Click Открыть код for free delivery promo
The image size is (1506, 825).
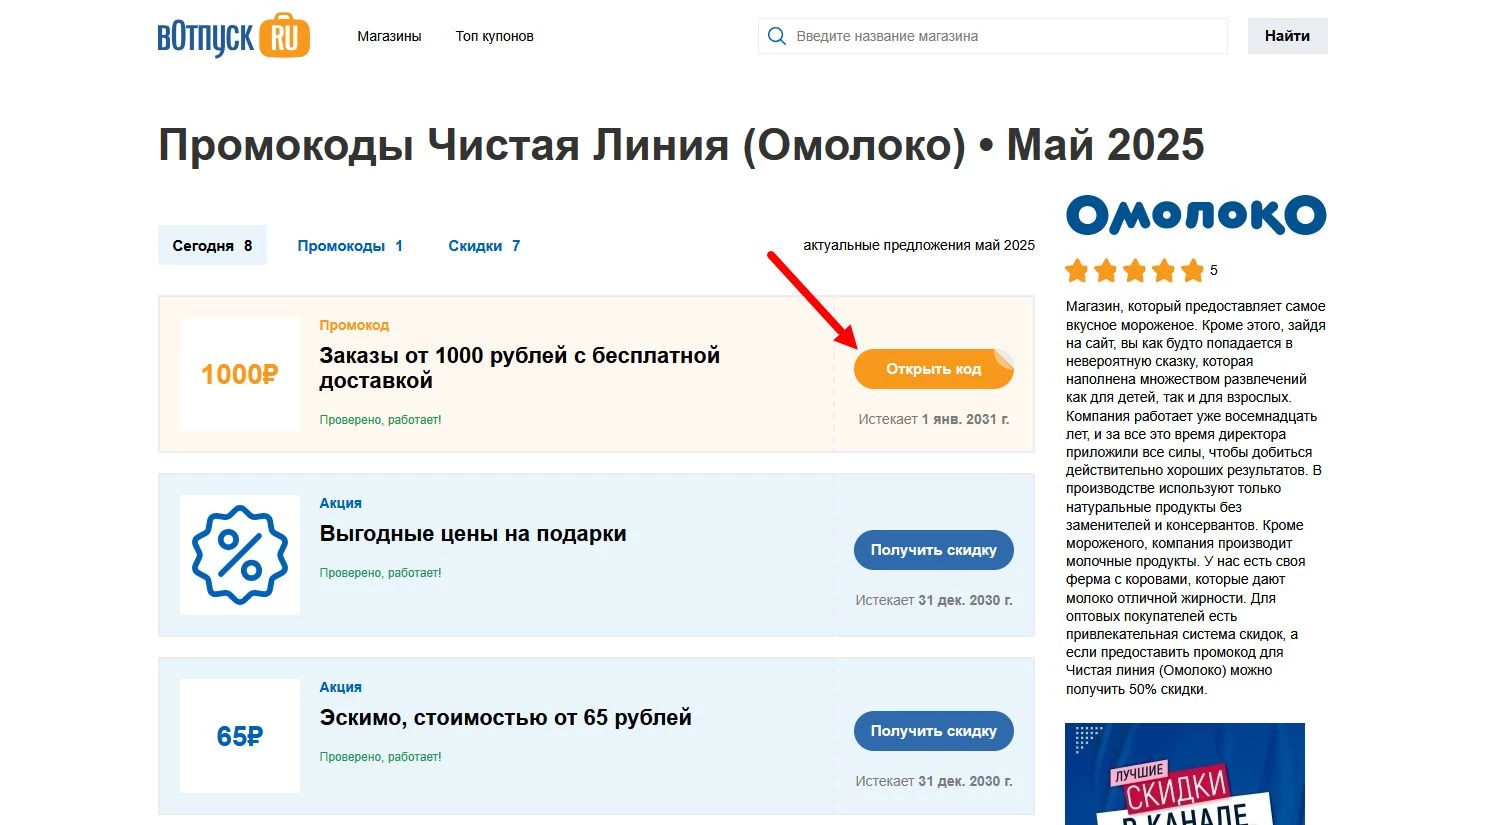(x=933, y=368)
